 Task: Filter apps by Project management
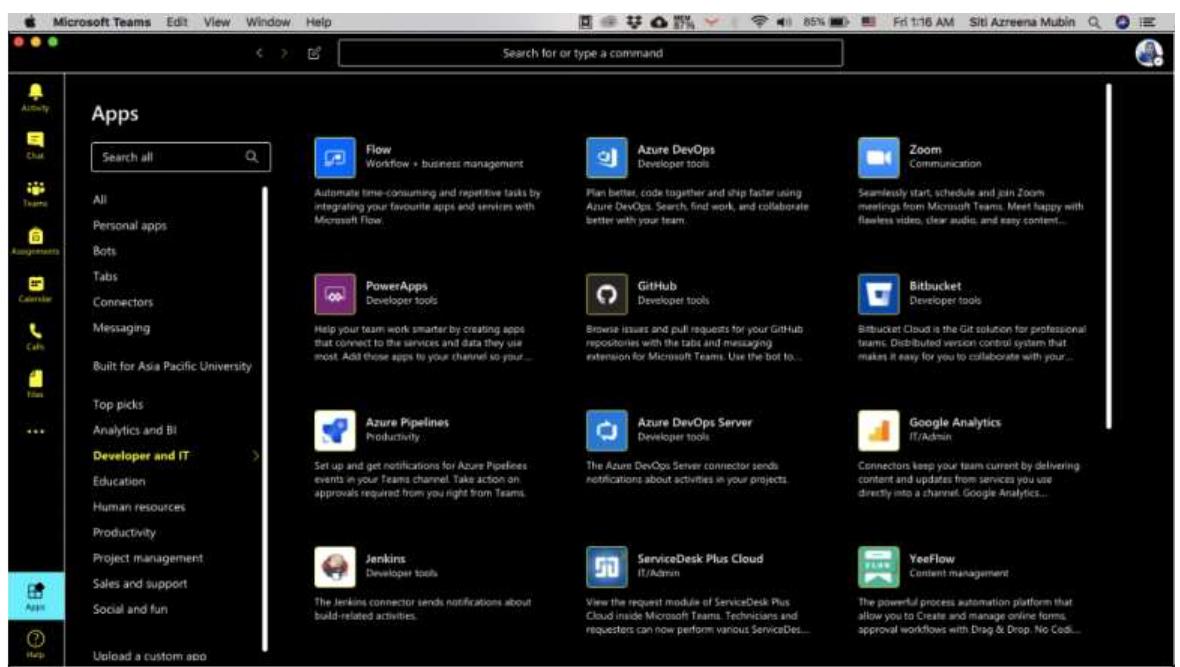148,558
